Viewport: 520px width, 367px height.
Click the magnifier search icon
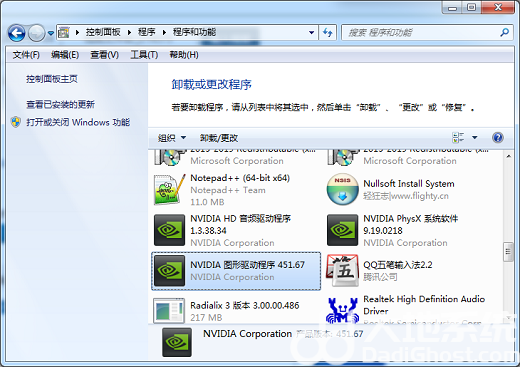tap(505, 32)
